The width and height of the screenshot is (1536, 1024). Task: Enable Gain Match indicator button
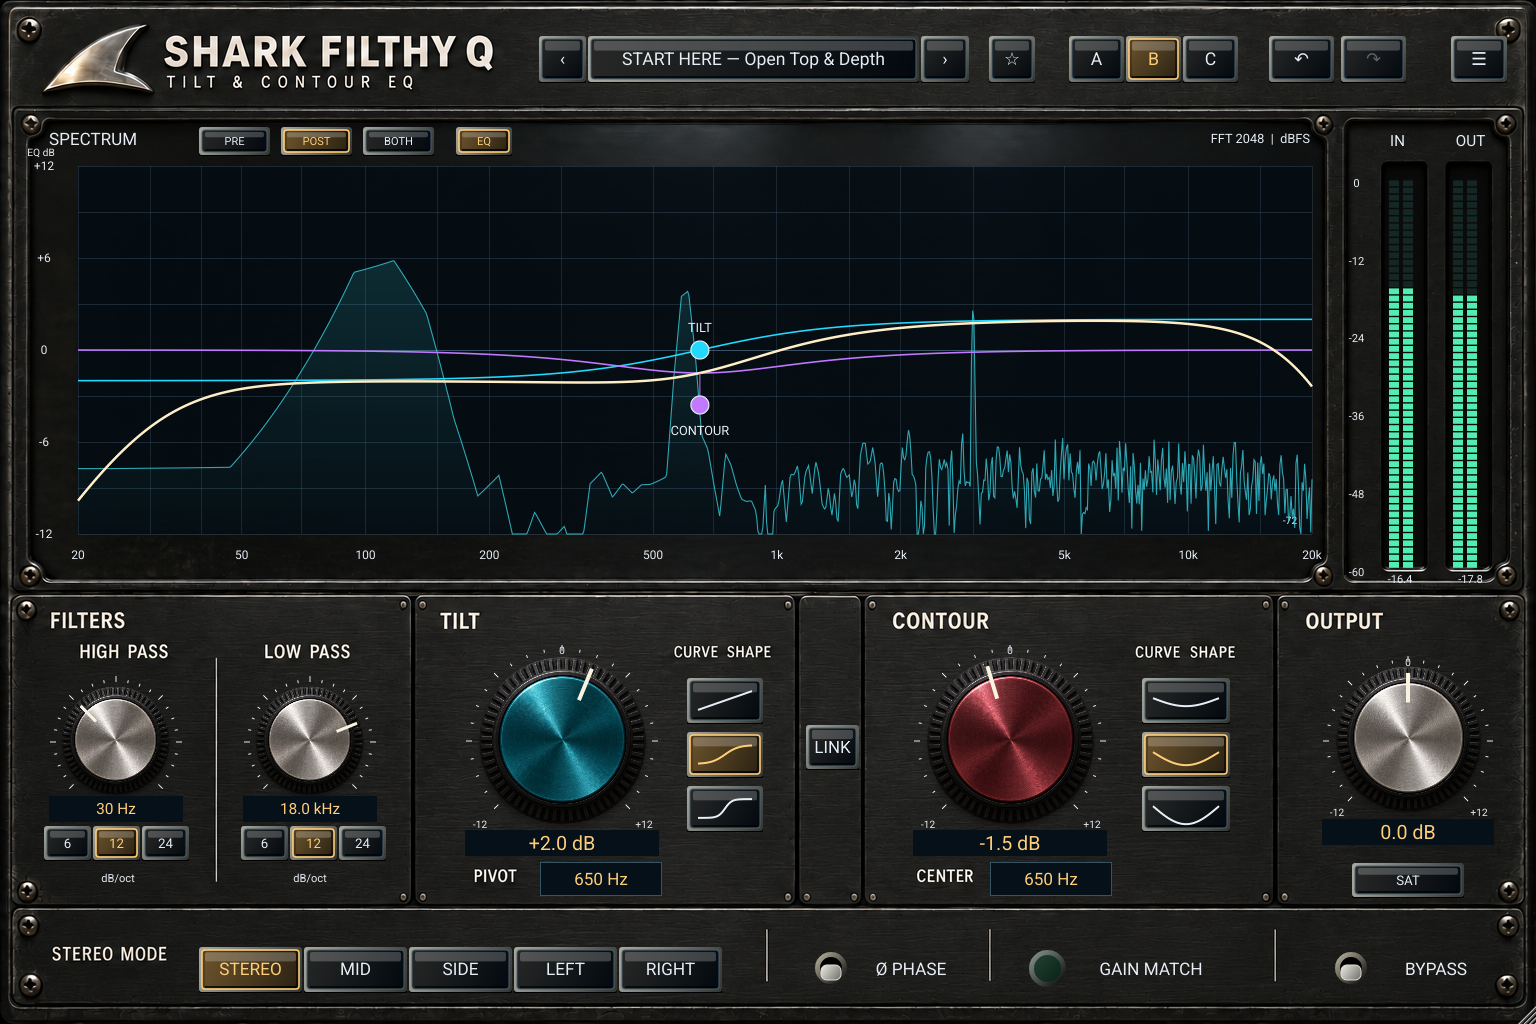(1047, 968)
